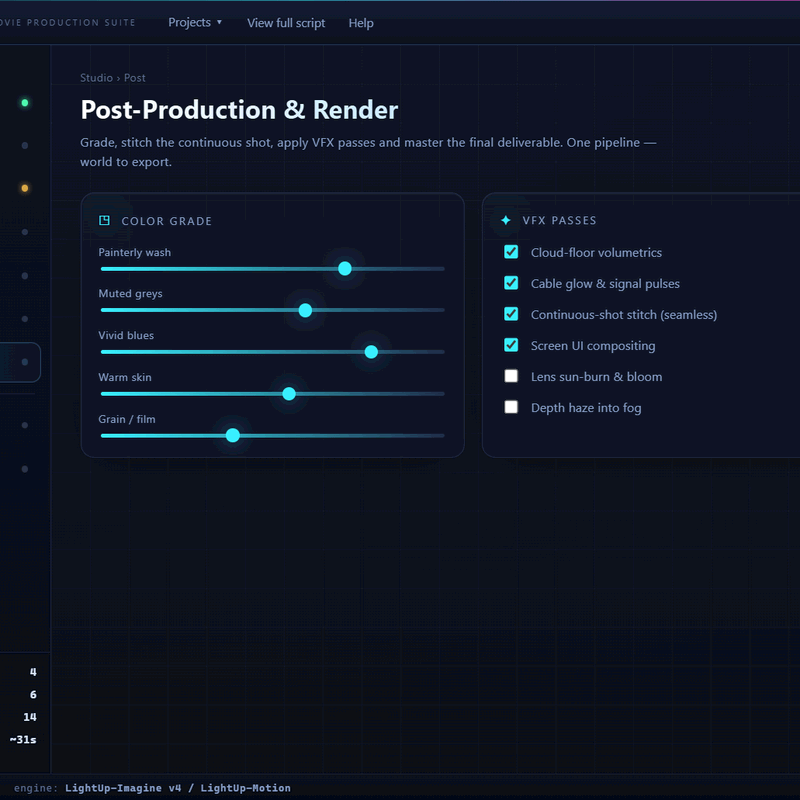Click the engine LightUp-Imagine v4 status text
Image resolution: width=800 pixels, height=800 pixels.
[x=152, y=788]
